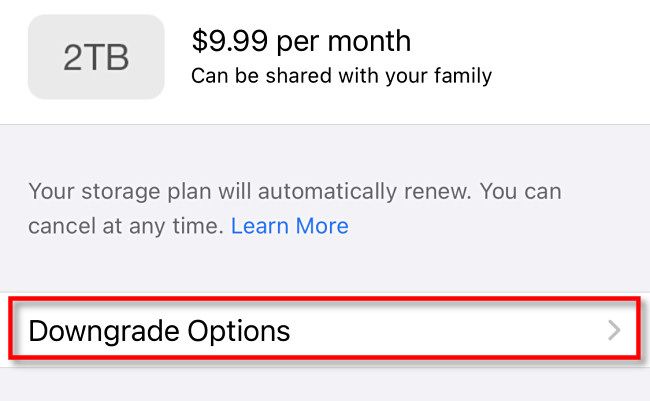Click the gray chevron on Downgrade Options
Viewport: 650px width, 401px height.
[x=615, y=330]
